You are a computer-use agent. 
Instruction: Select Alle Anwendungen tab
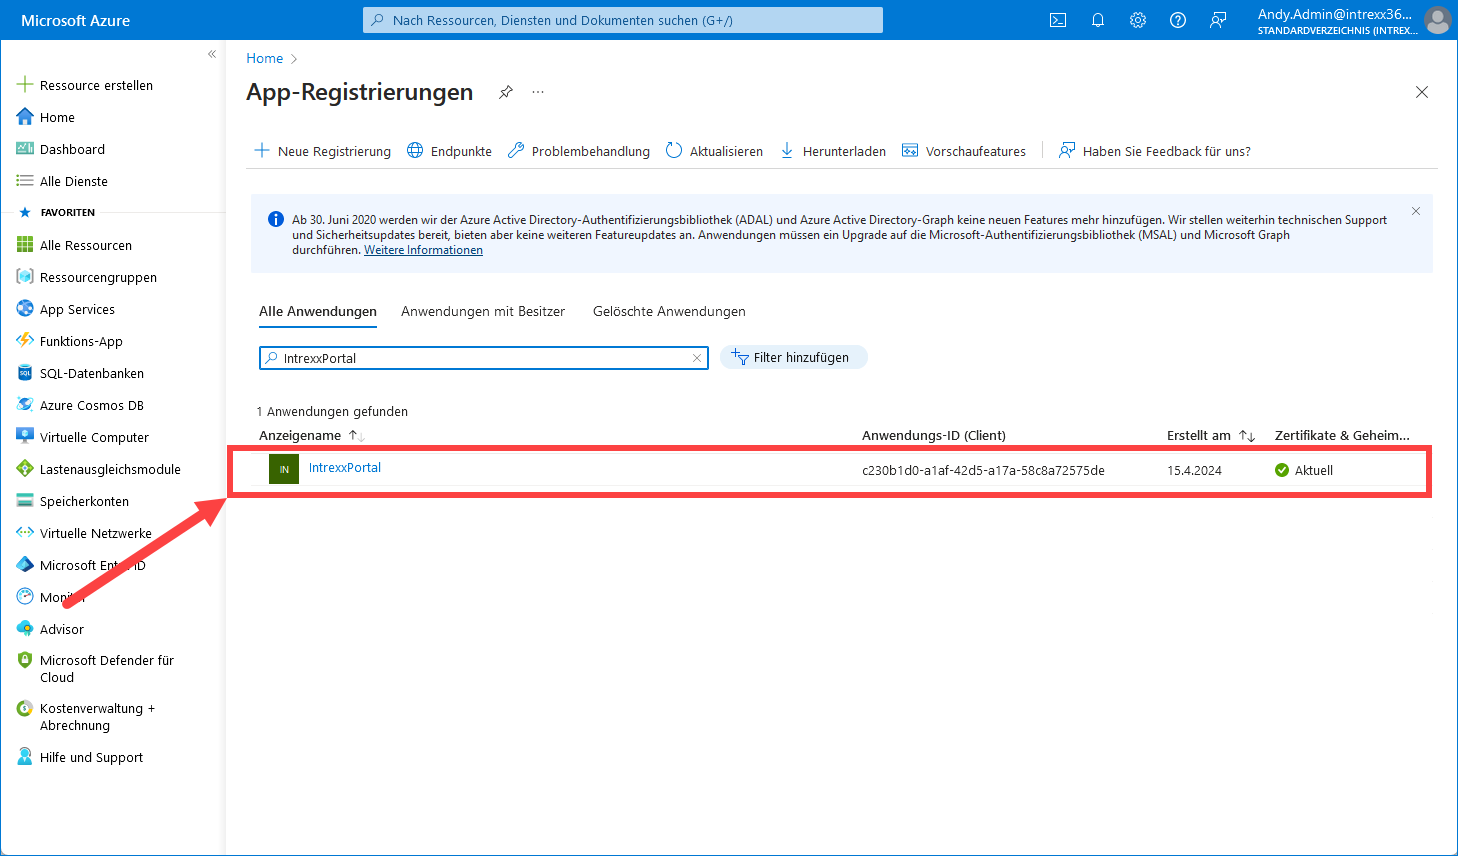(x=318, y=312)
